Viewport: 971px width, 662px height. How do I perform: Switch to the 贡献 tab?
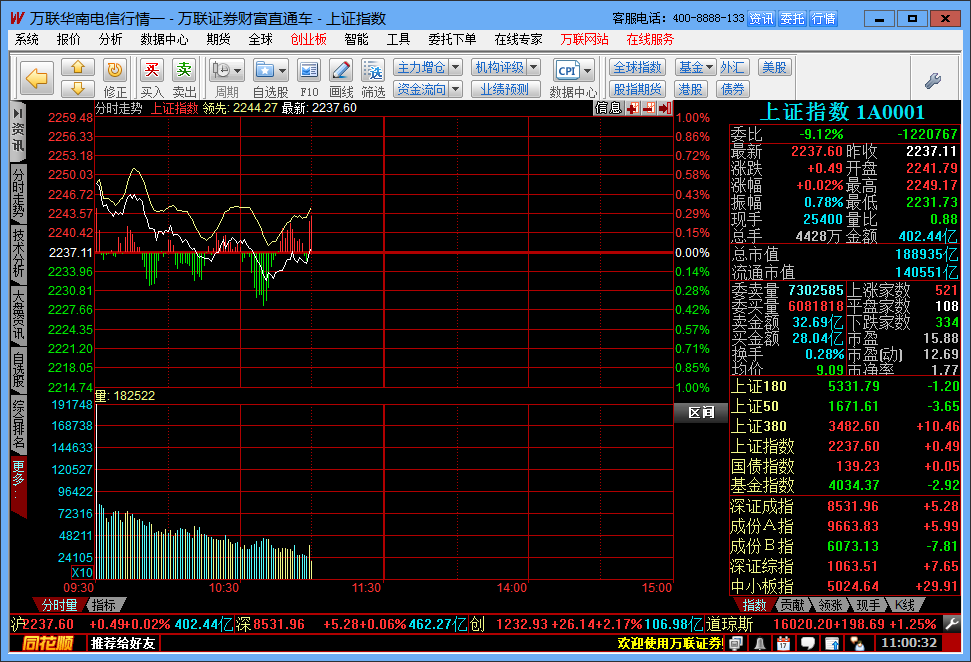(791, 605)
